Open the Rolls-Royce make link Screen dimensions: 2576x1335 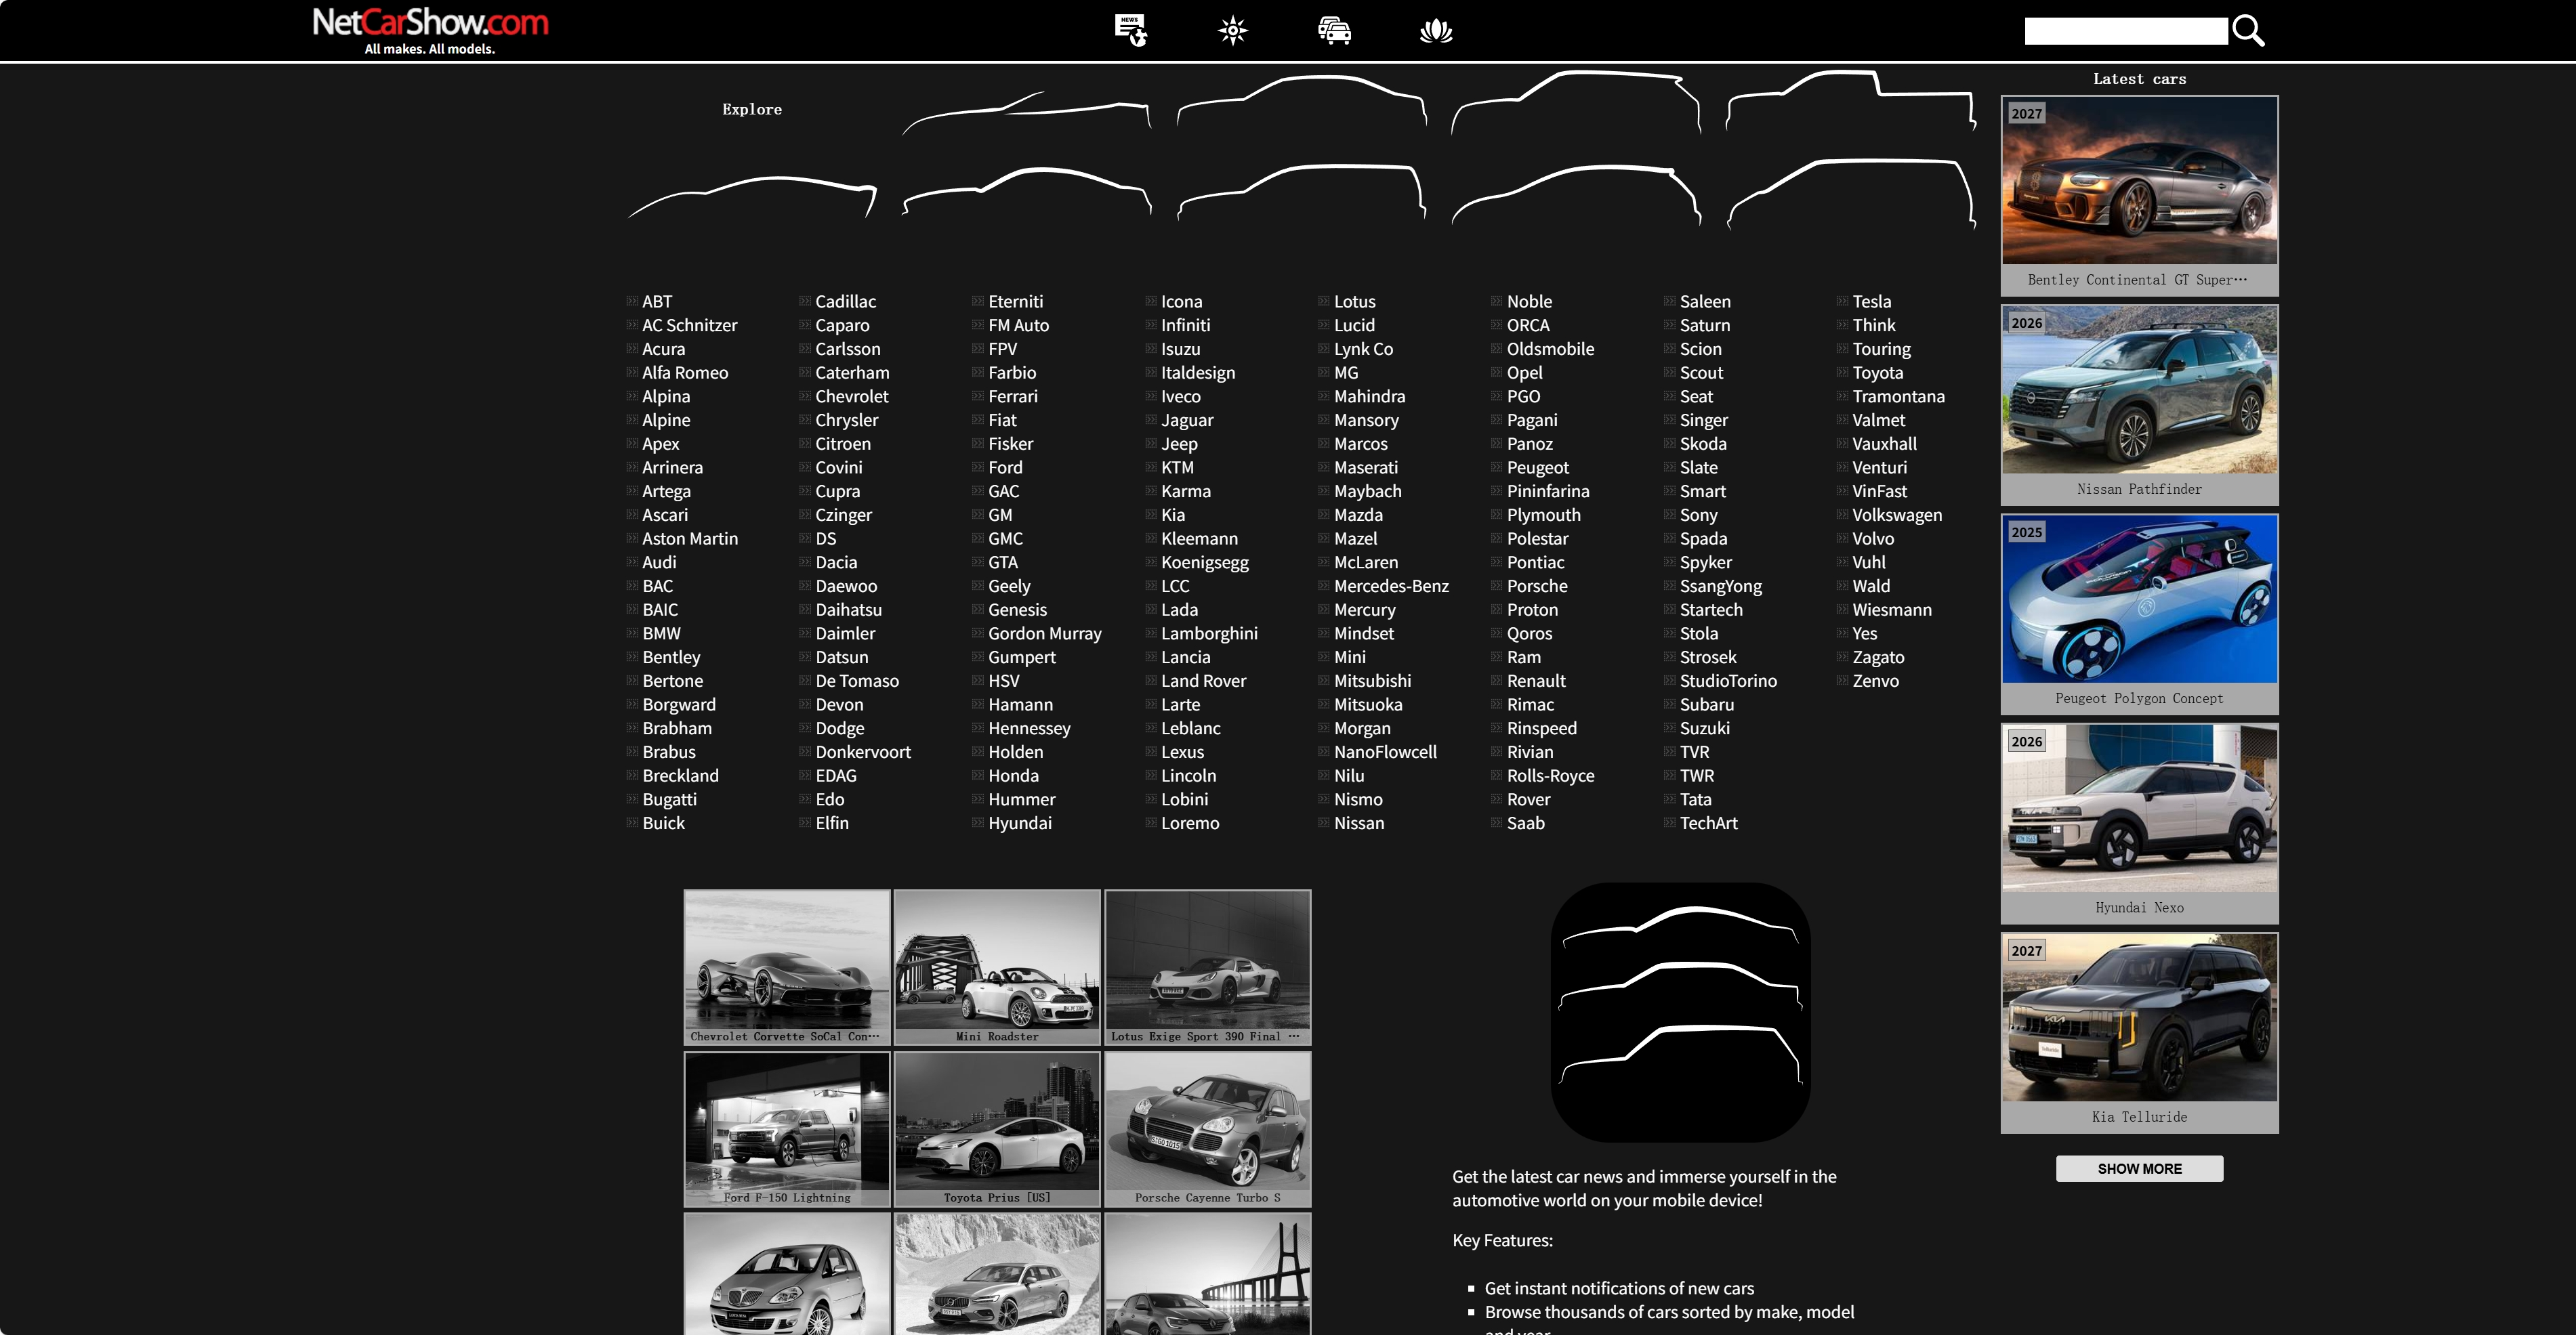(1550, 776)
